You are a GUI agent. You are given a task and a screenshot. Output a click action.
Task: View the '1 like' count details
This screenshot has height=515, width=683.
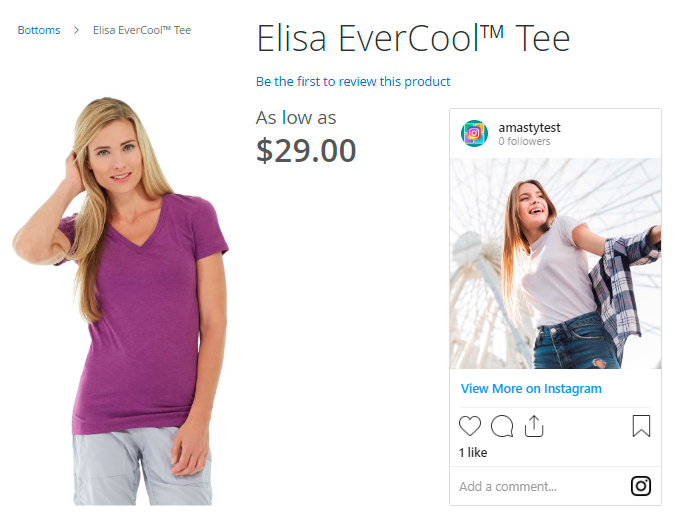coord(473,452)
